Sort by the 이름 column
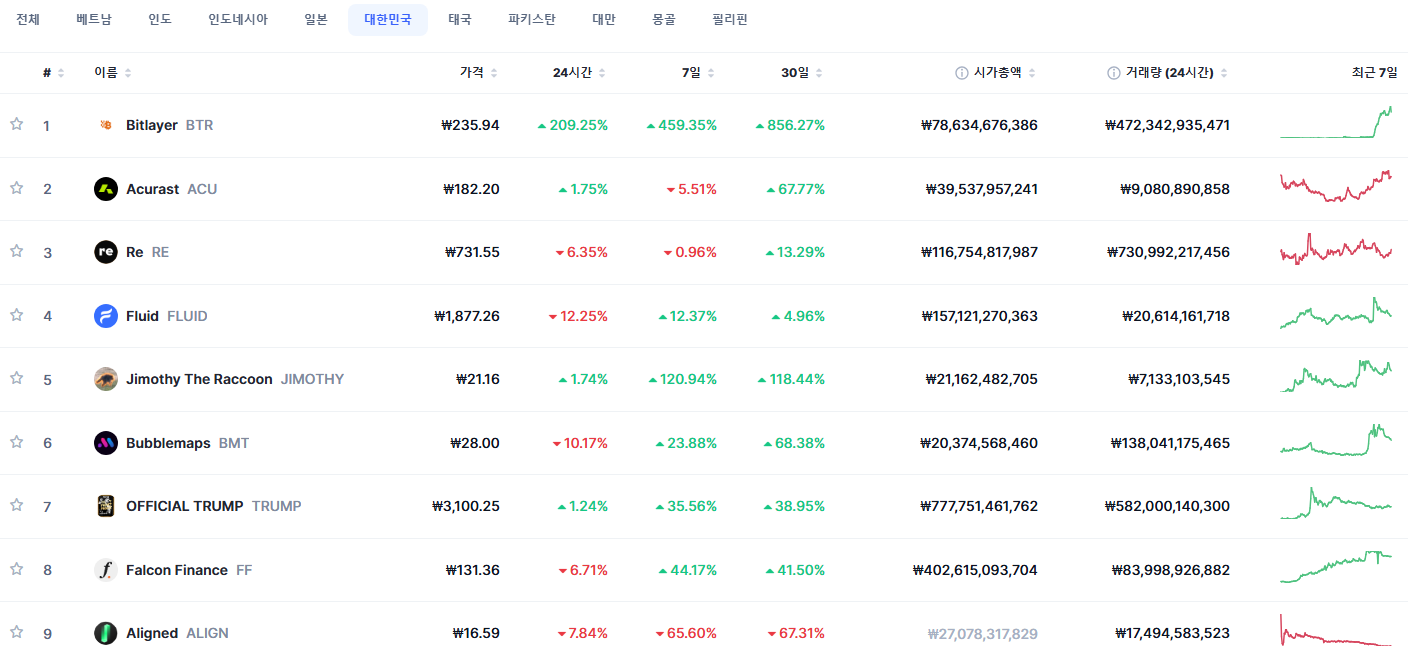Image resolution: width=1408 pixels, height=660 pixels. tap(113, 73)
